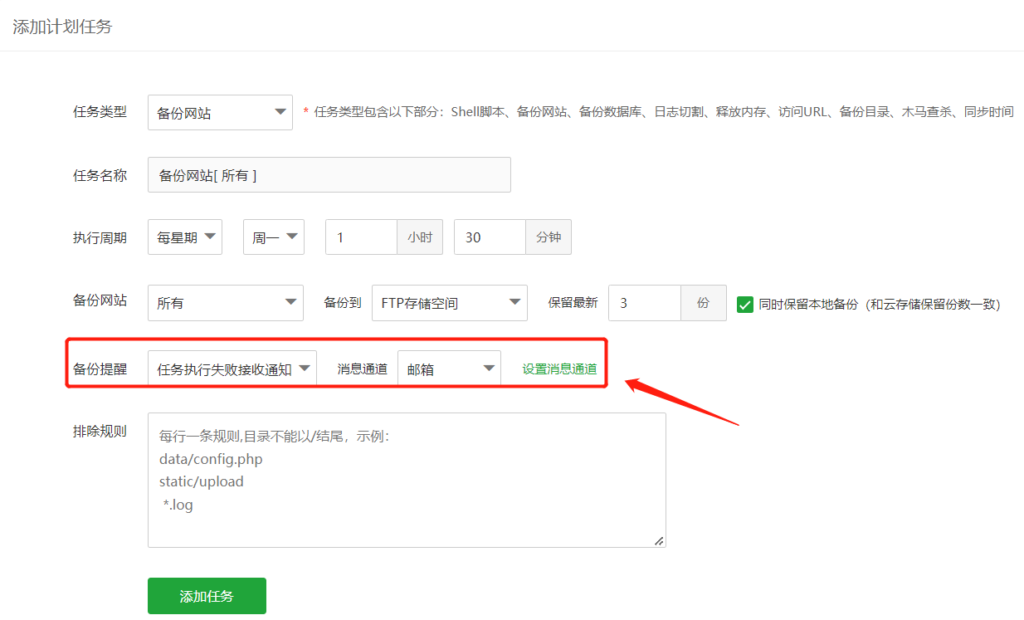Click the 排除规则 label
Screen dimensions: 1024x620
[99, 431]
